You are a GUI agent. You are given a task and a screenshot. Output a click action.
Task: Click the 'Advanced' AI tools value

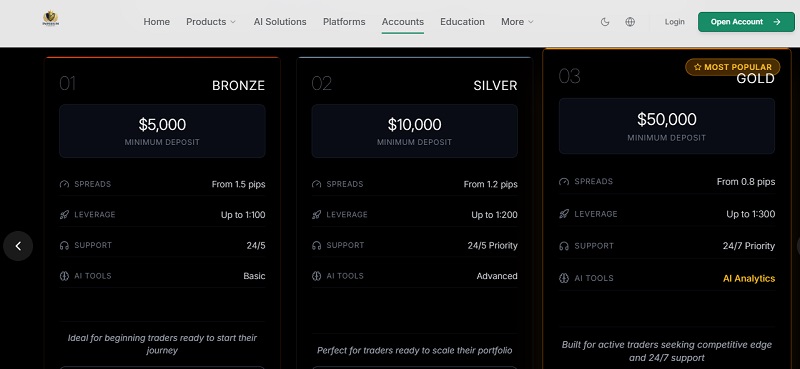[x=496, y=276]
